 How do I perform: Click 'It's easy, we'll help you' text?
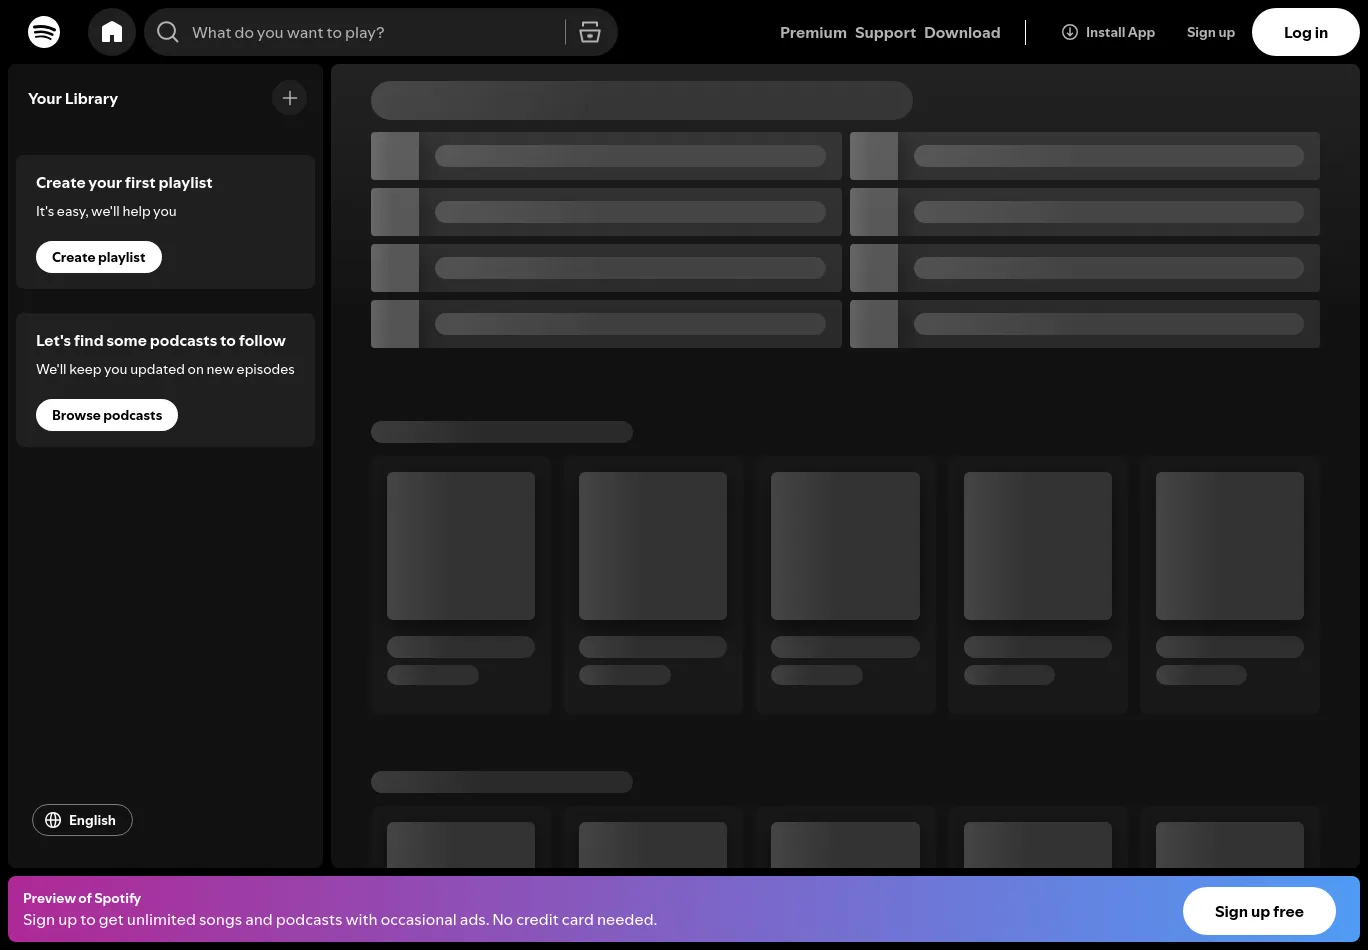106,211
